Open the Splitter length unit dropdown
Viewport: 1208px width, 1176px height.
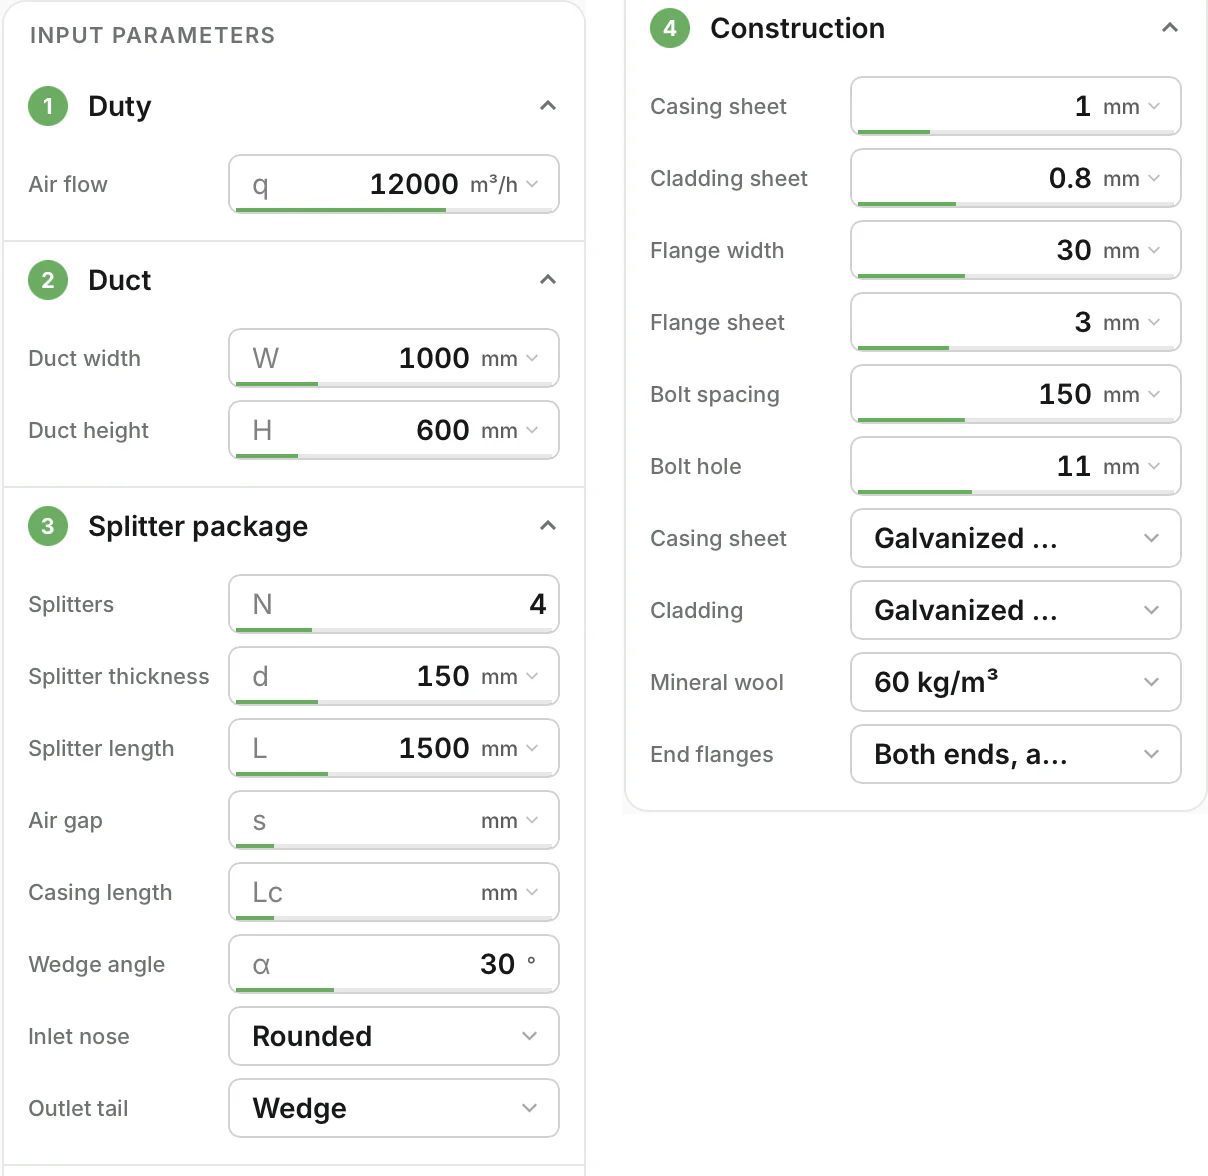tap(510, 748)
